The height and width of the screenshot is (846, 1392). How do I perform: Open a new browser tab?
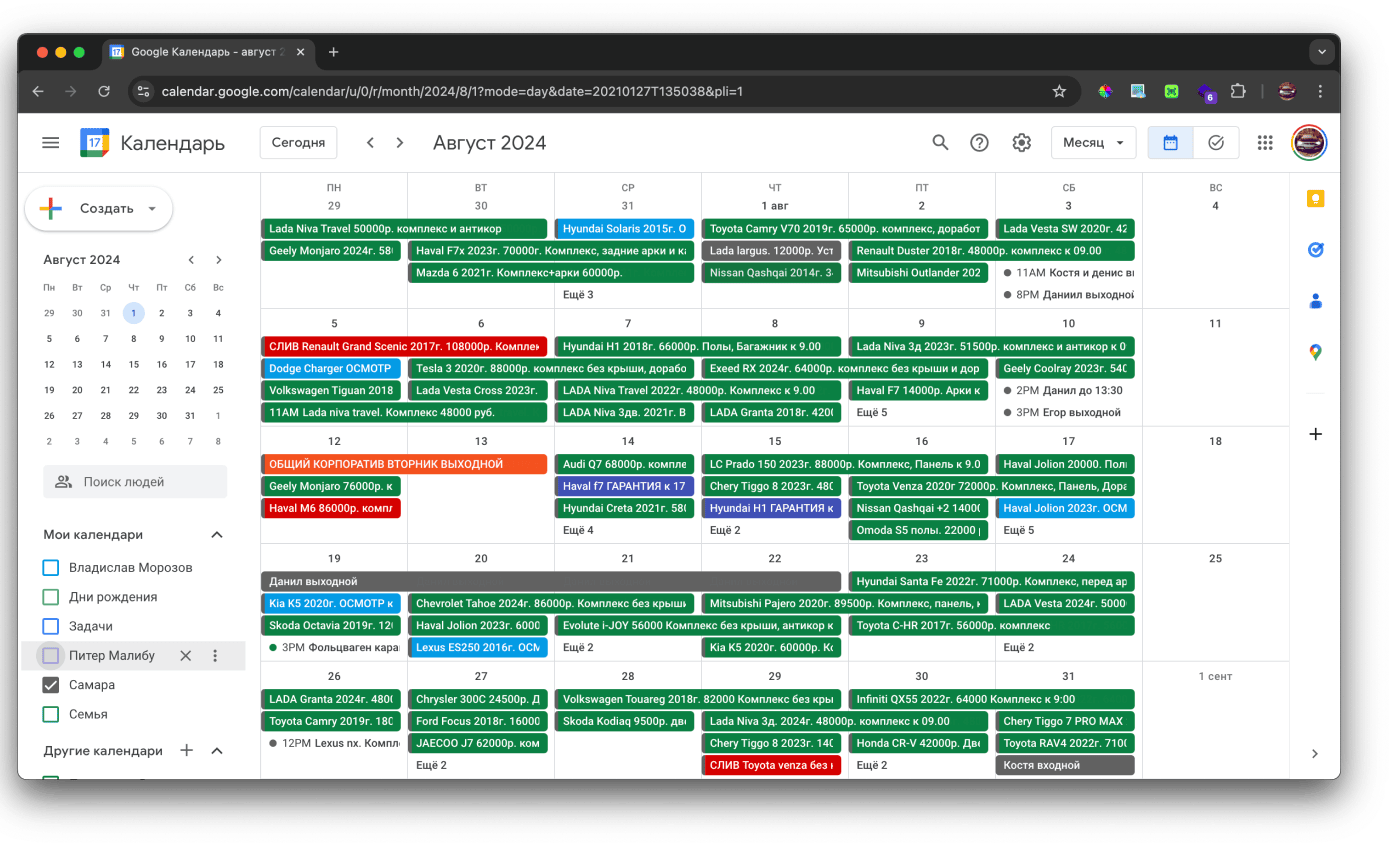click(334, 52)
